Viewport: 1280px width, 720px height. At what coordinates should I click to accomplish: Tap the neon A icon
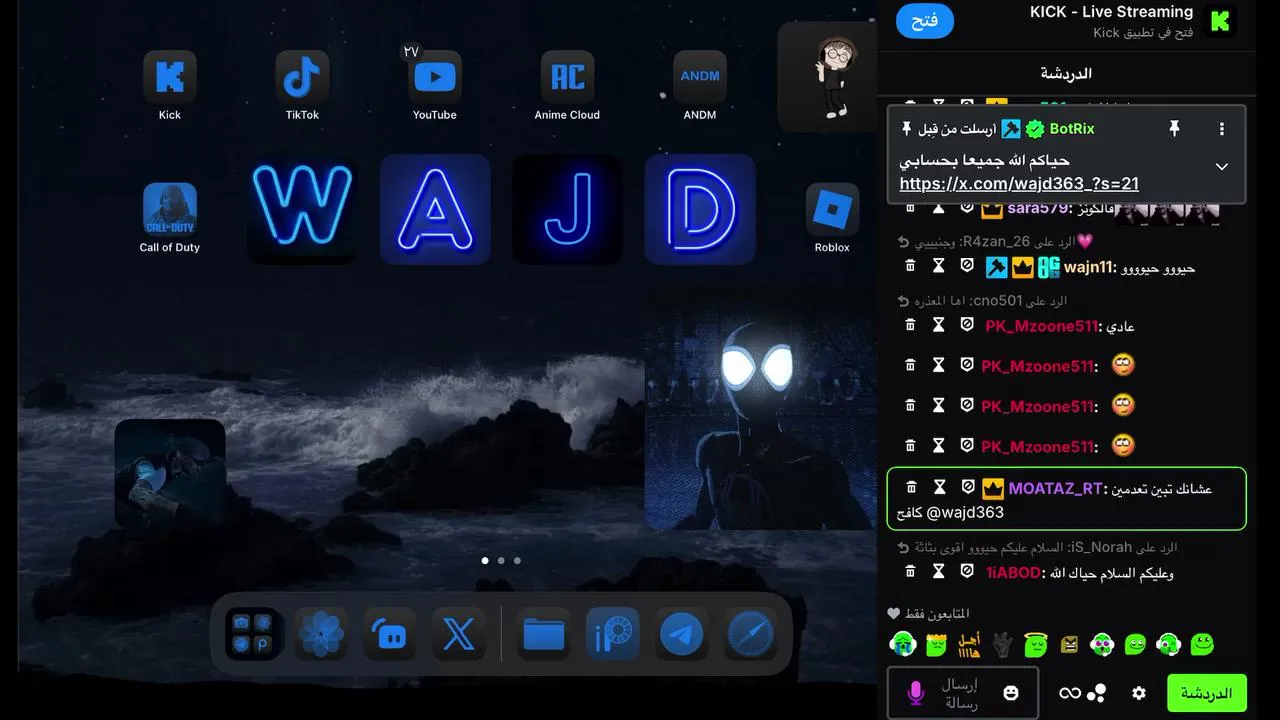(435, 209)
